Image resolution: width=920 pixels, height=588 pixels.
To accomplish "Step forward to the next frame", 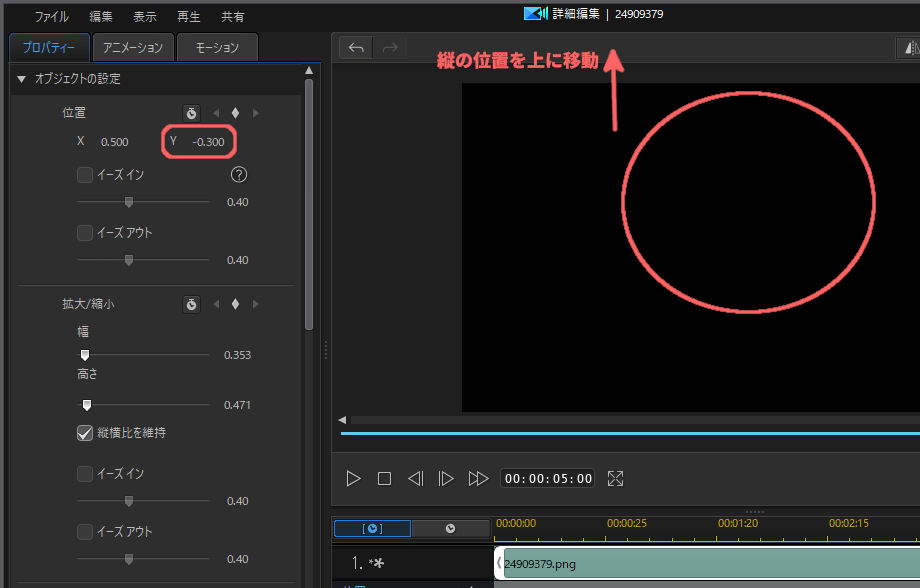I will [446, 479].
